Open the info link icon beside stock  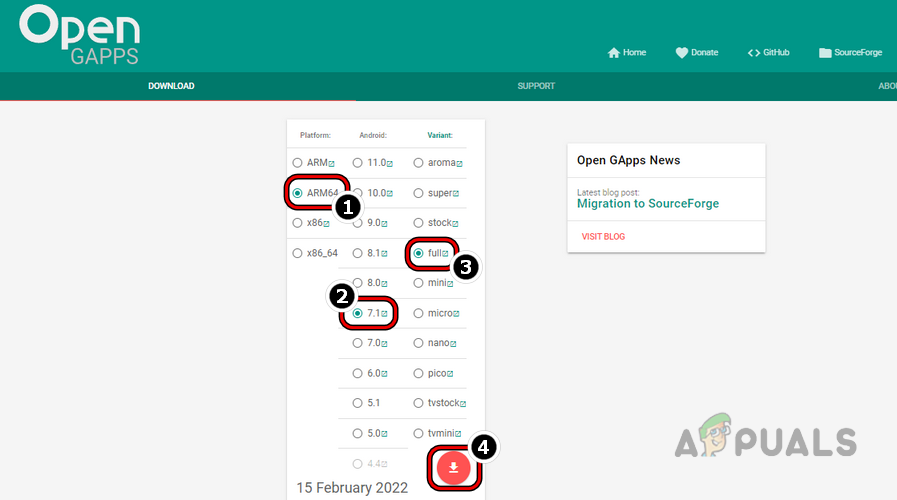(455, 224)
